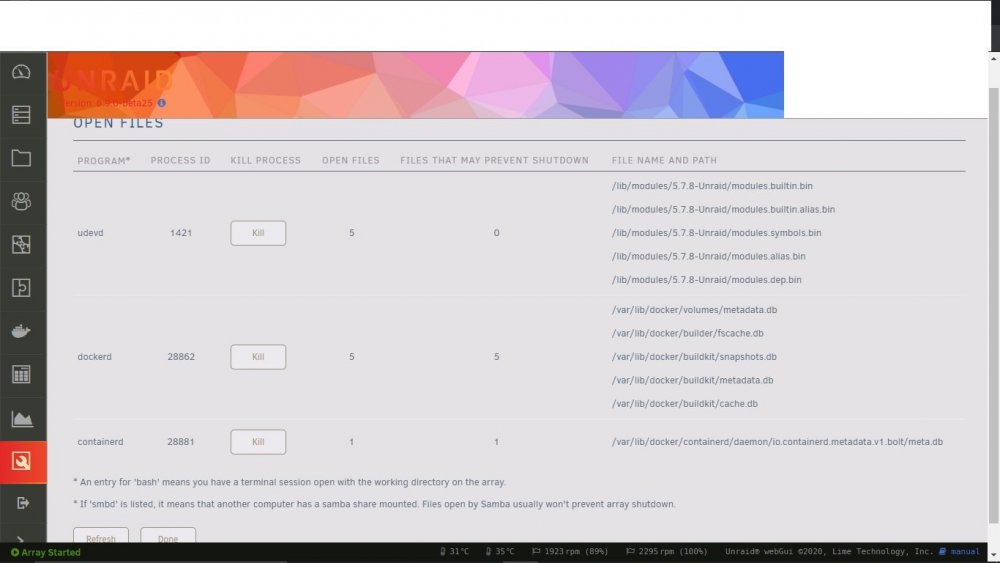Click FILES THAT MAY PREVENT SHUTDOWN header
This screenshot has height=563, width=1000.
pos(494,161)
